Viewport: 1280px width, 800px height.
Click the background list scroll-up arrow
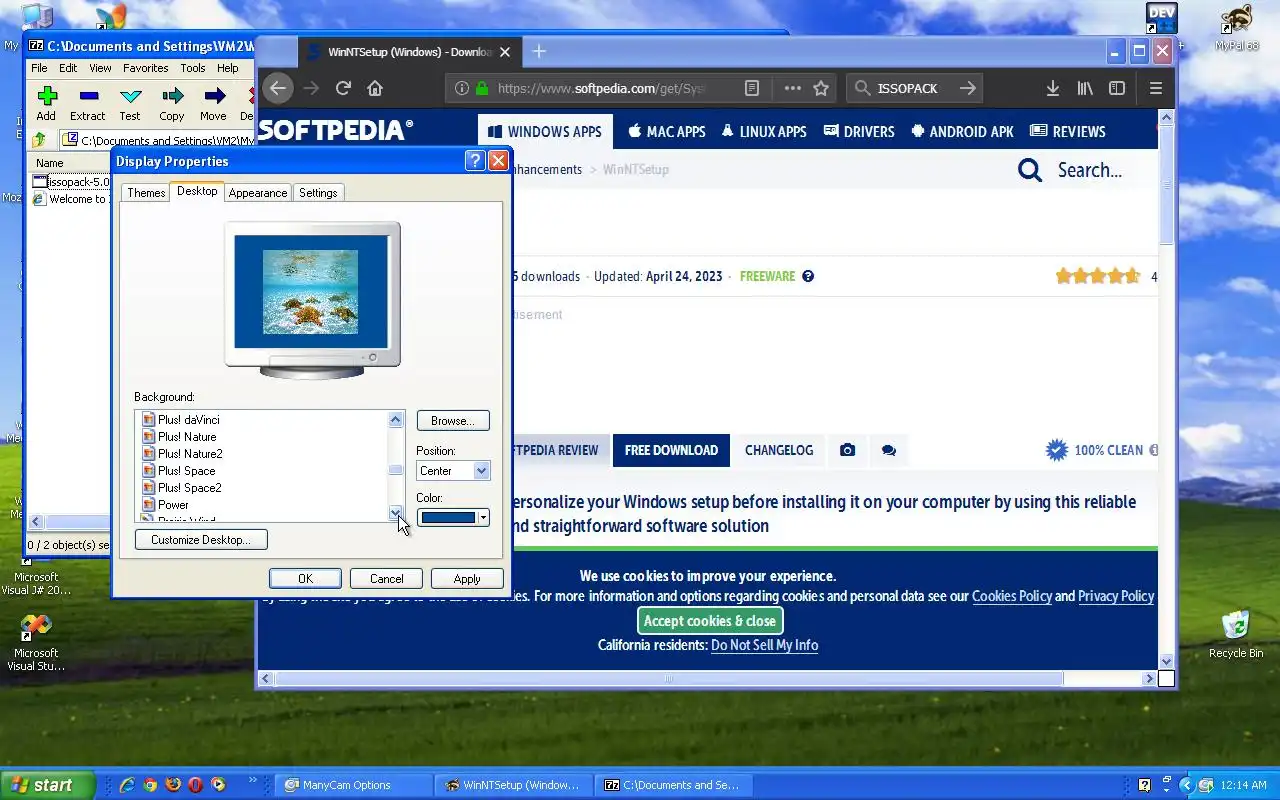(396, 420)
